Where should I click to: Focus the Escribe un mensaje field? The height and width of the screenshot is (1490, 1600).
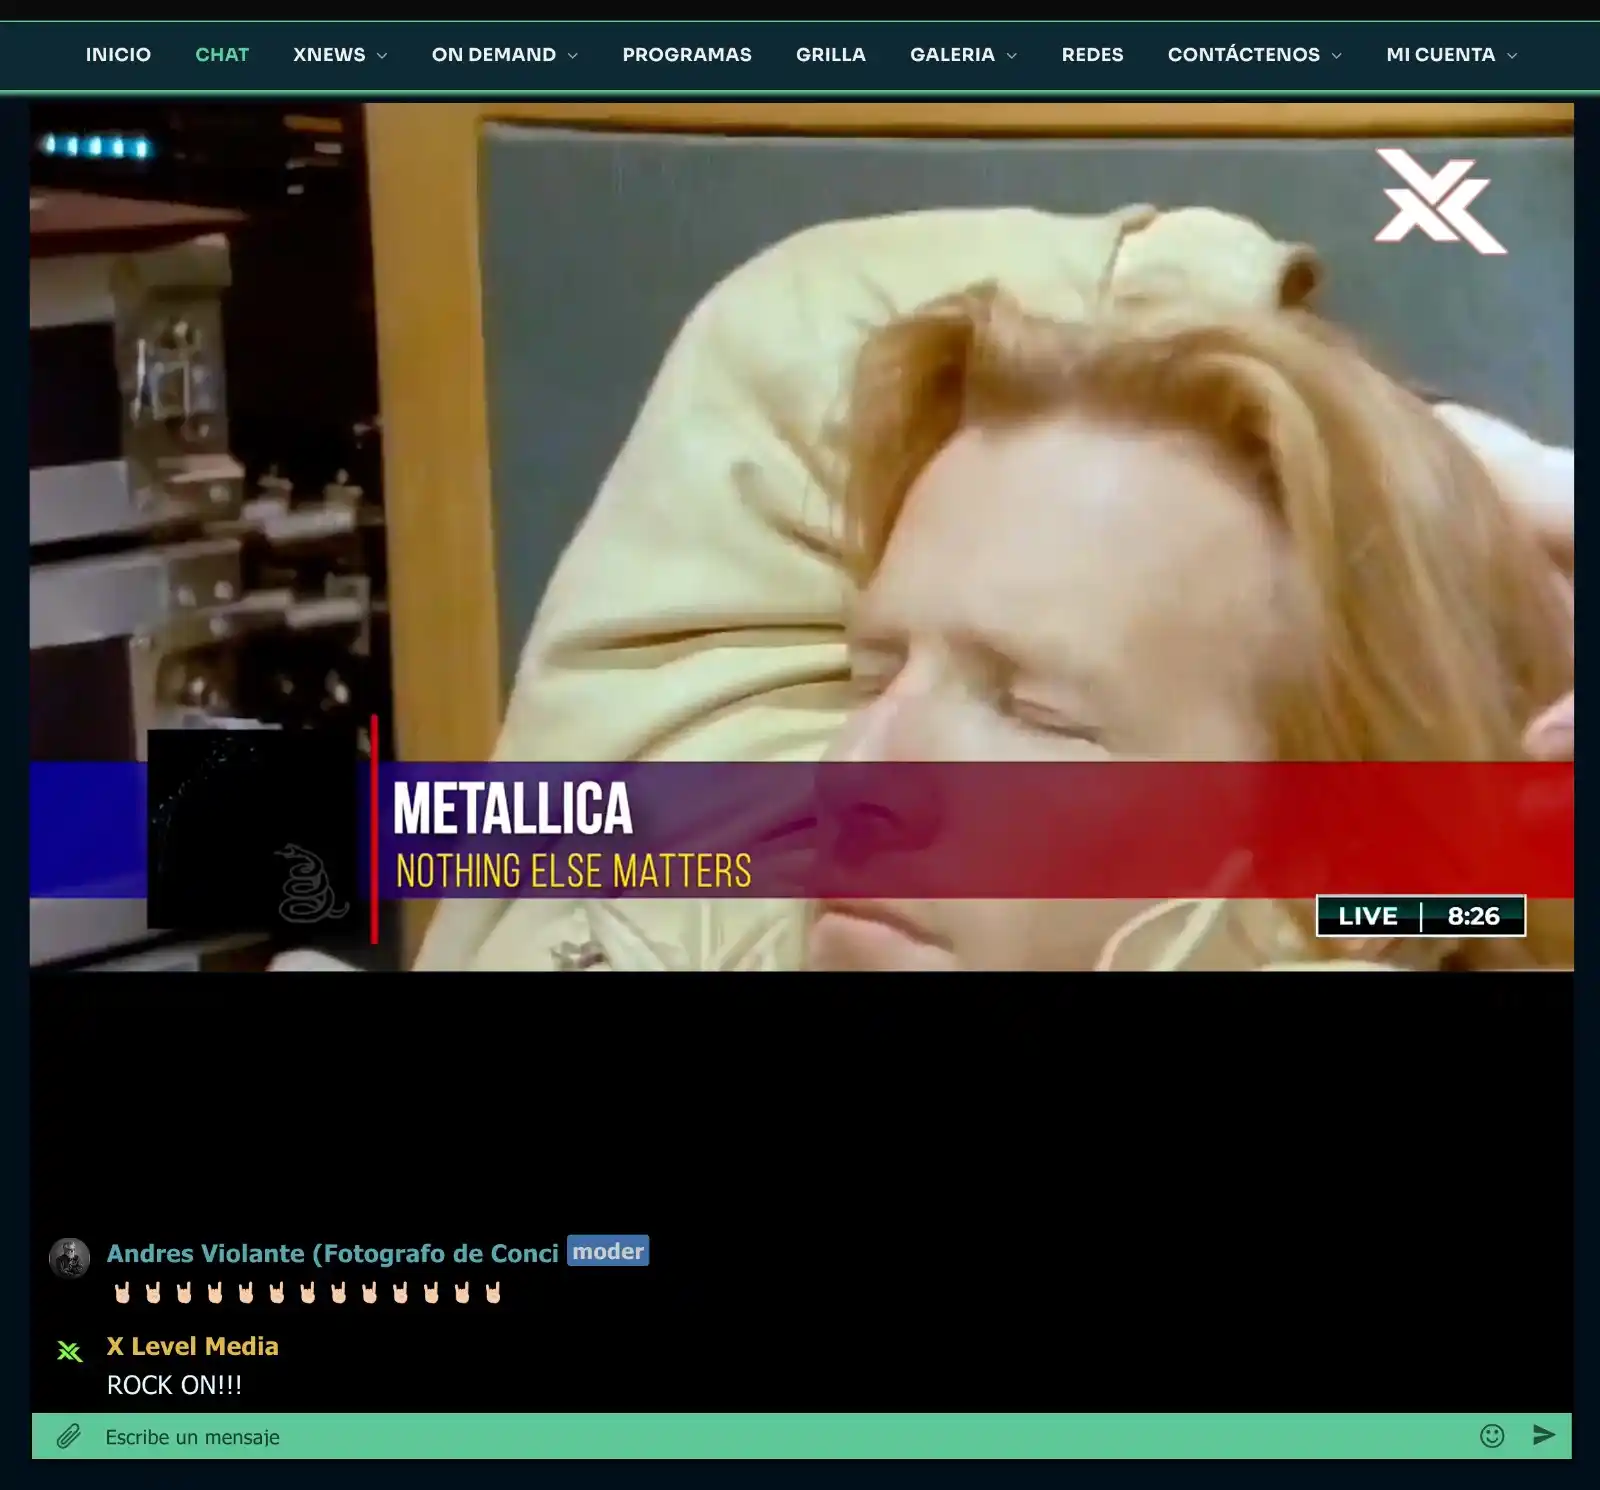[x=780, y=1437]
